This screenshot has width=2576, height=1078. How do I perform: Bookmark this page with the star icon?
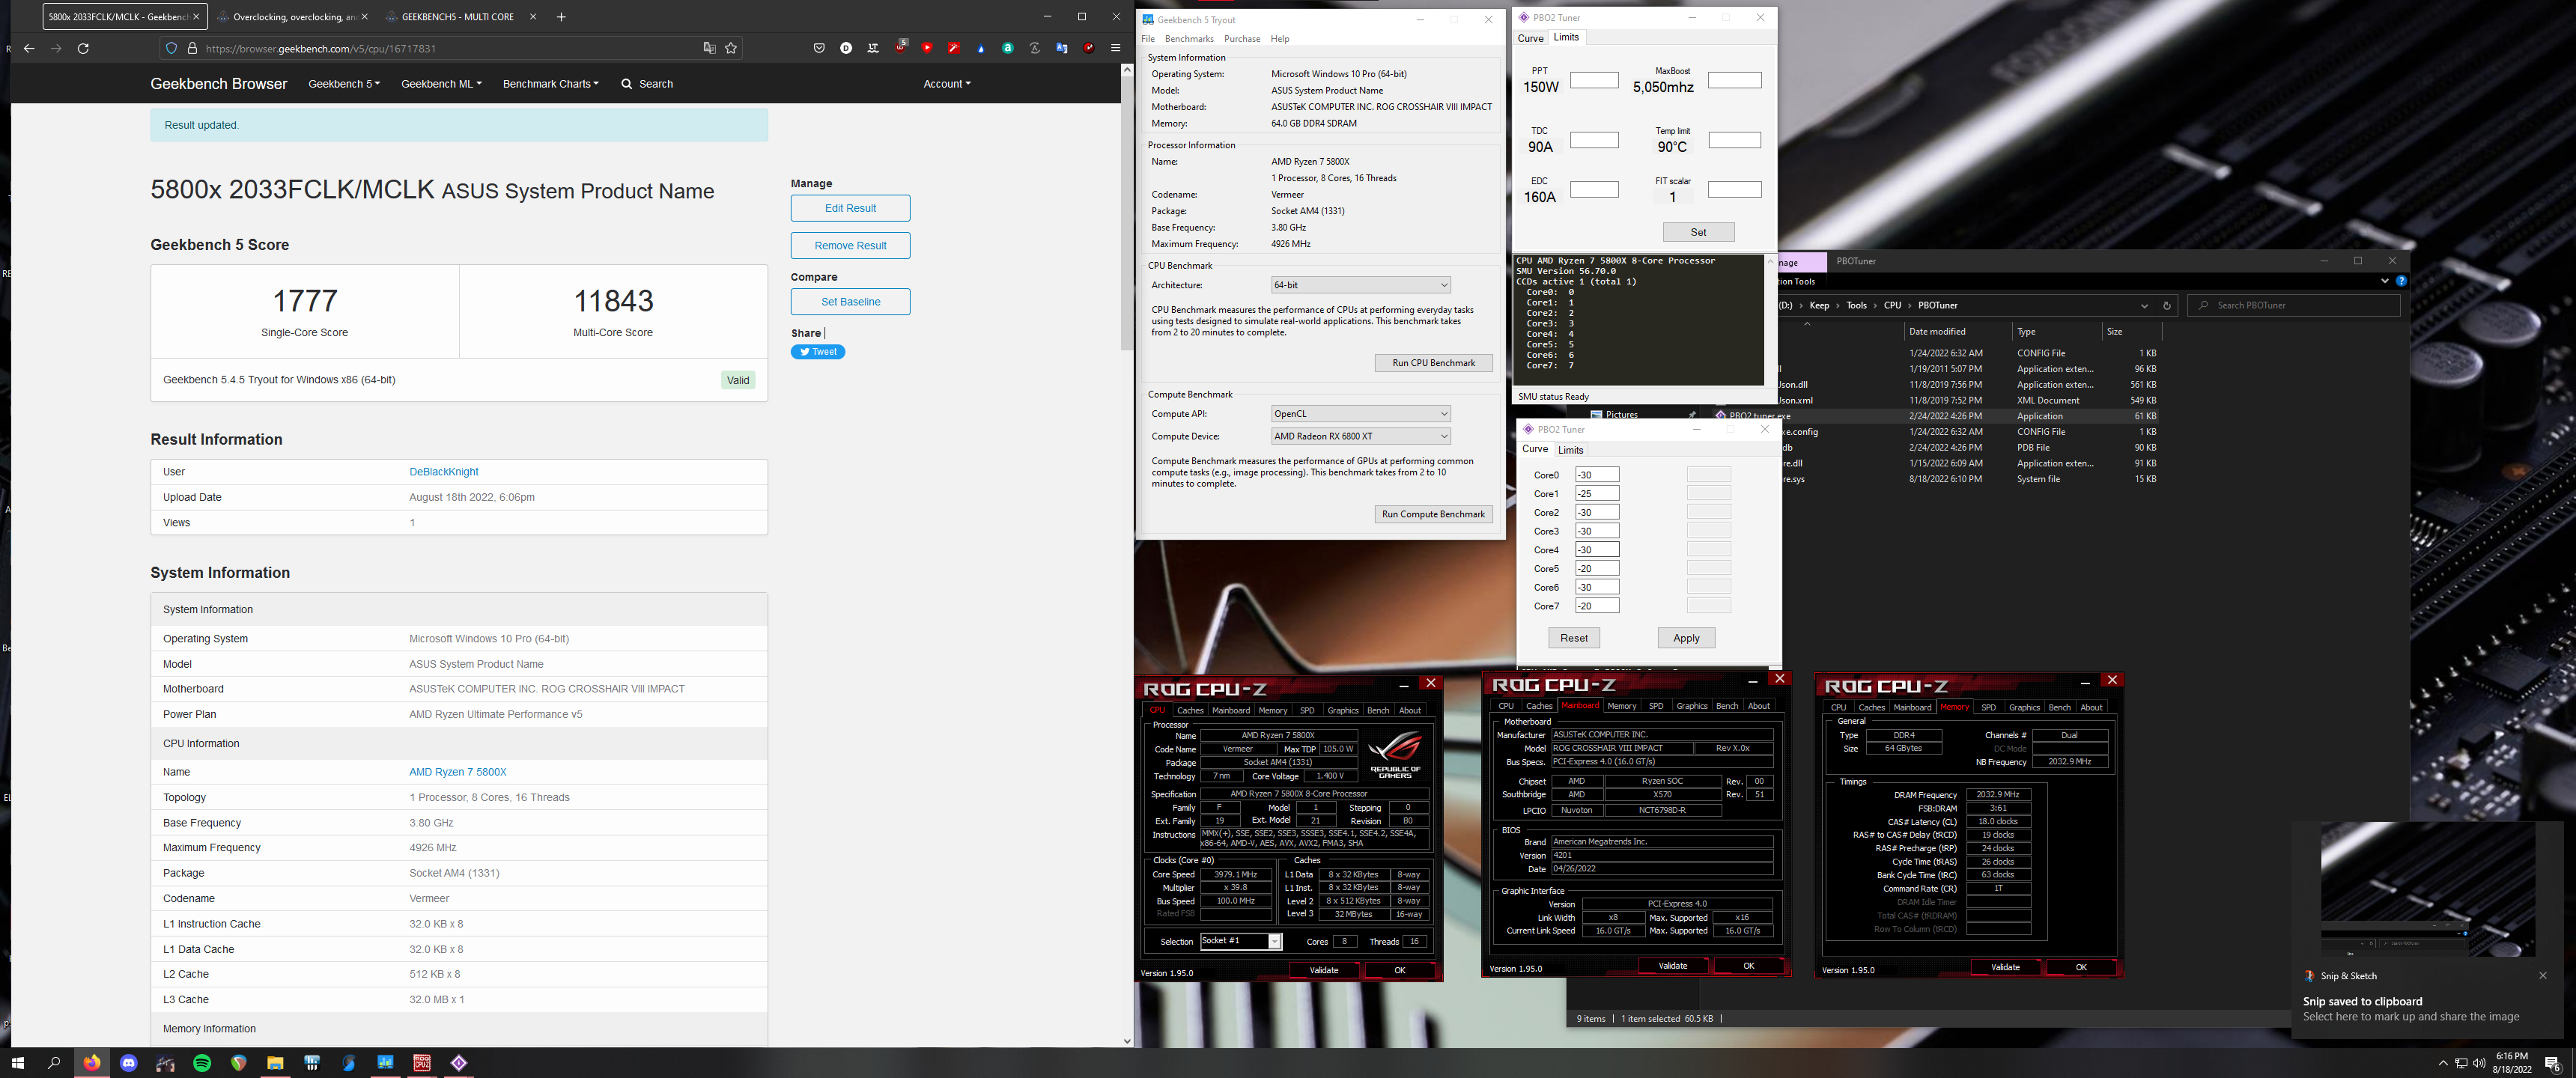click(x=731, y=48)
